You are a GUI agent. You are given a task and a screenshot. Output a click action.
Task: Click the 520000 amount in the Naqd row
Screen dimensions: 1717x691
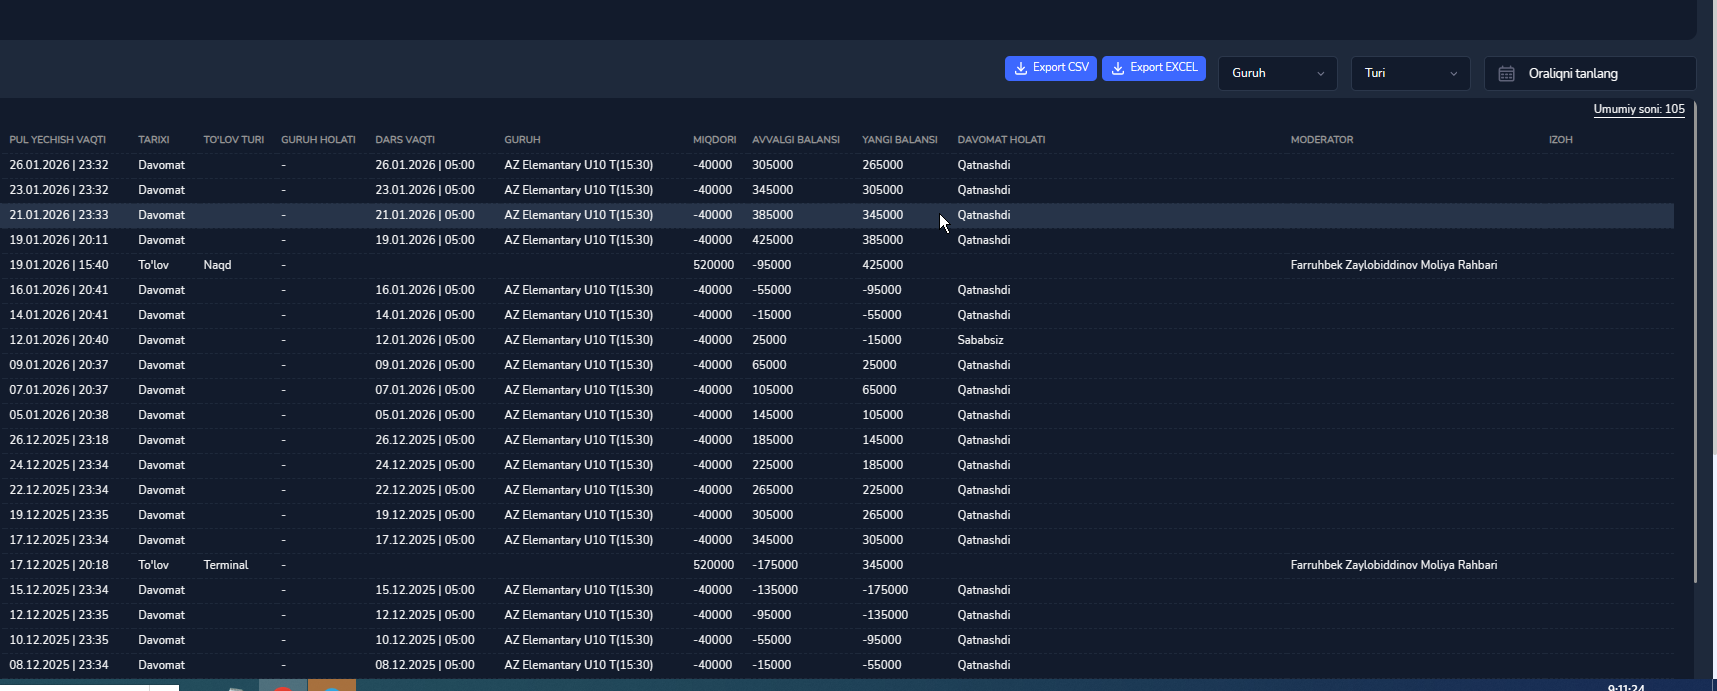pos(713,265)
